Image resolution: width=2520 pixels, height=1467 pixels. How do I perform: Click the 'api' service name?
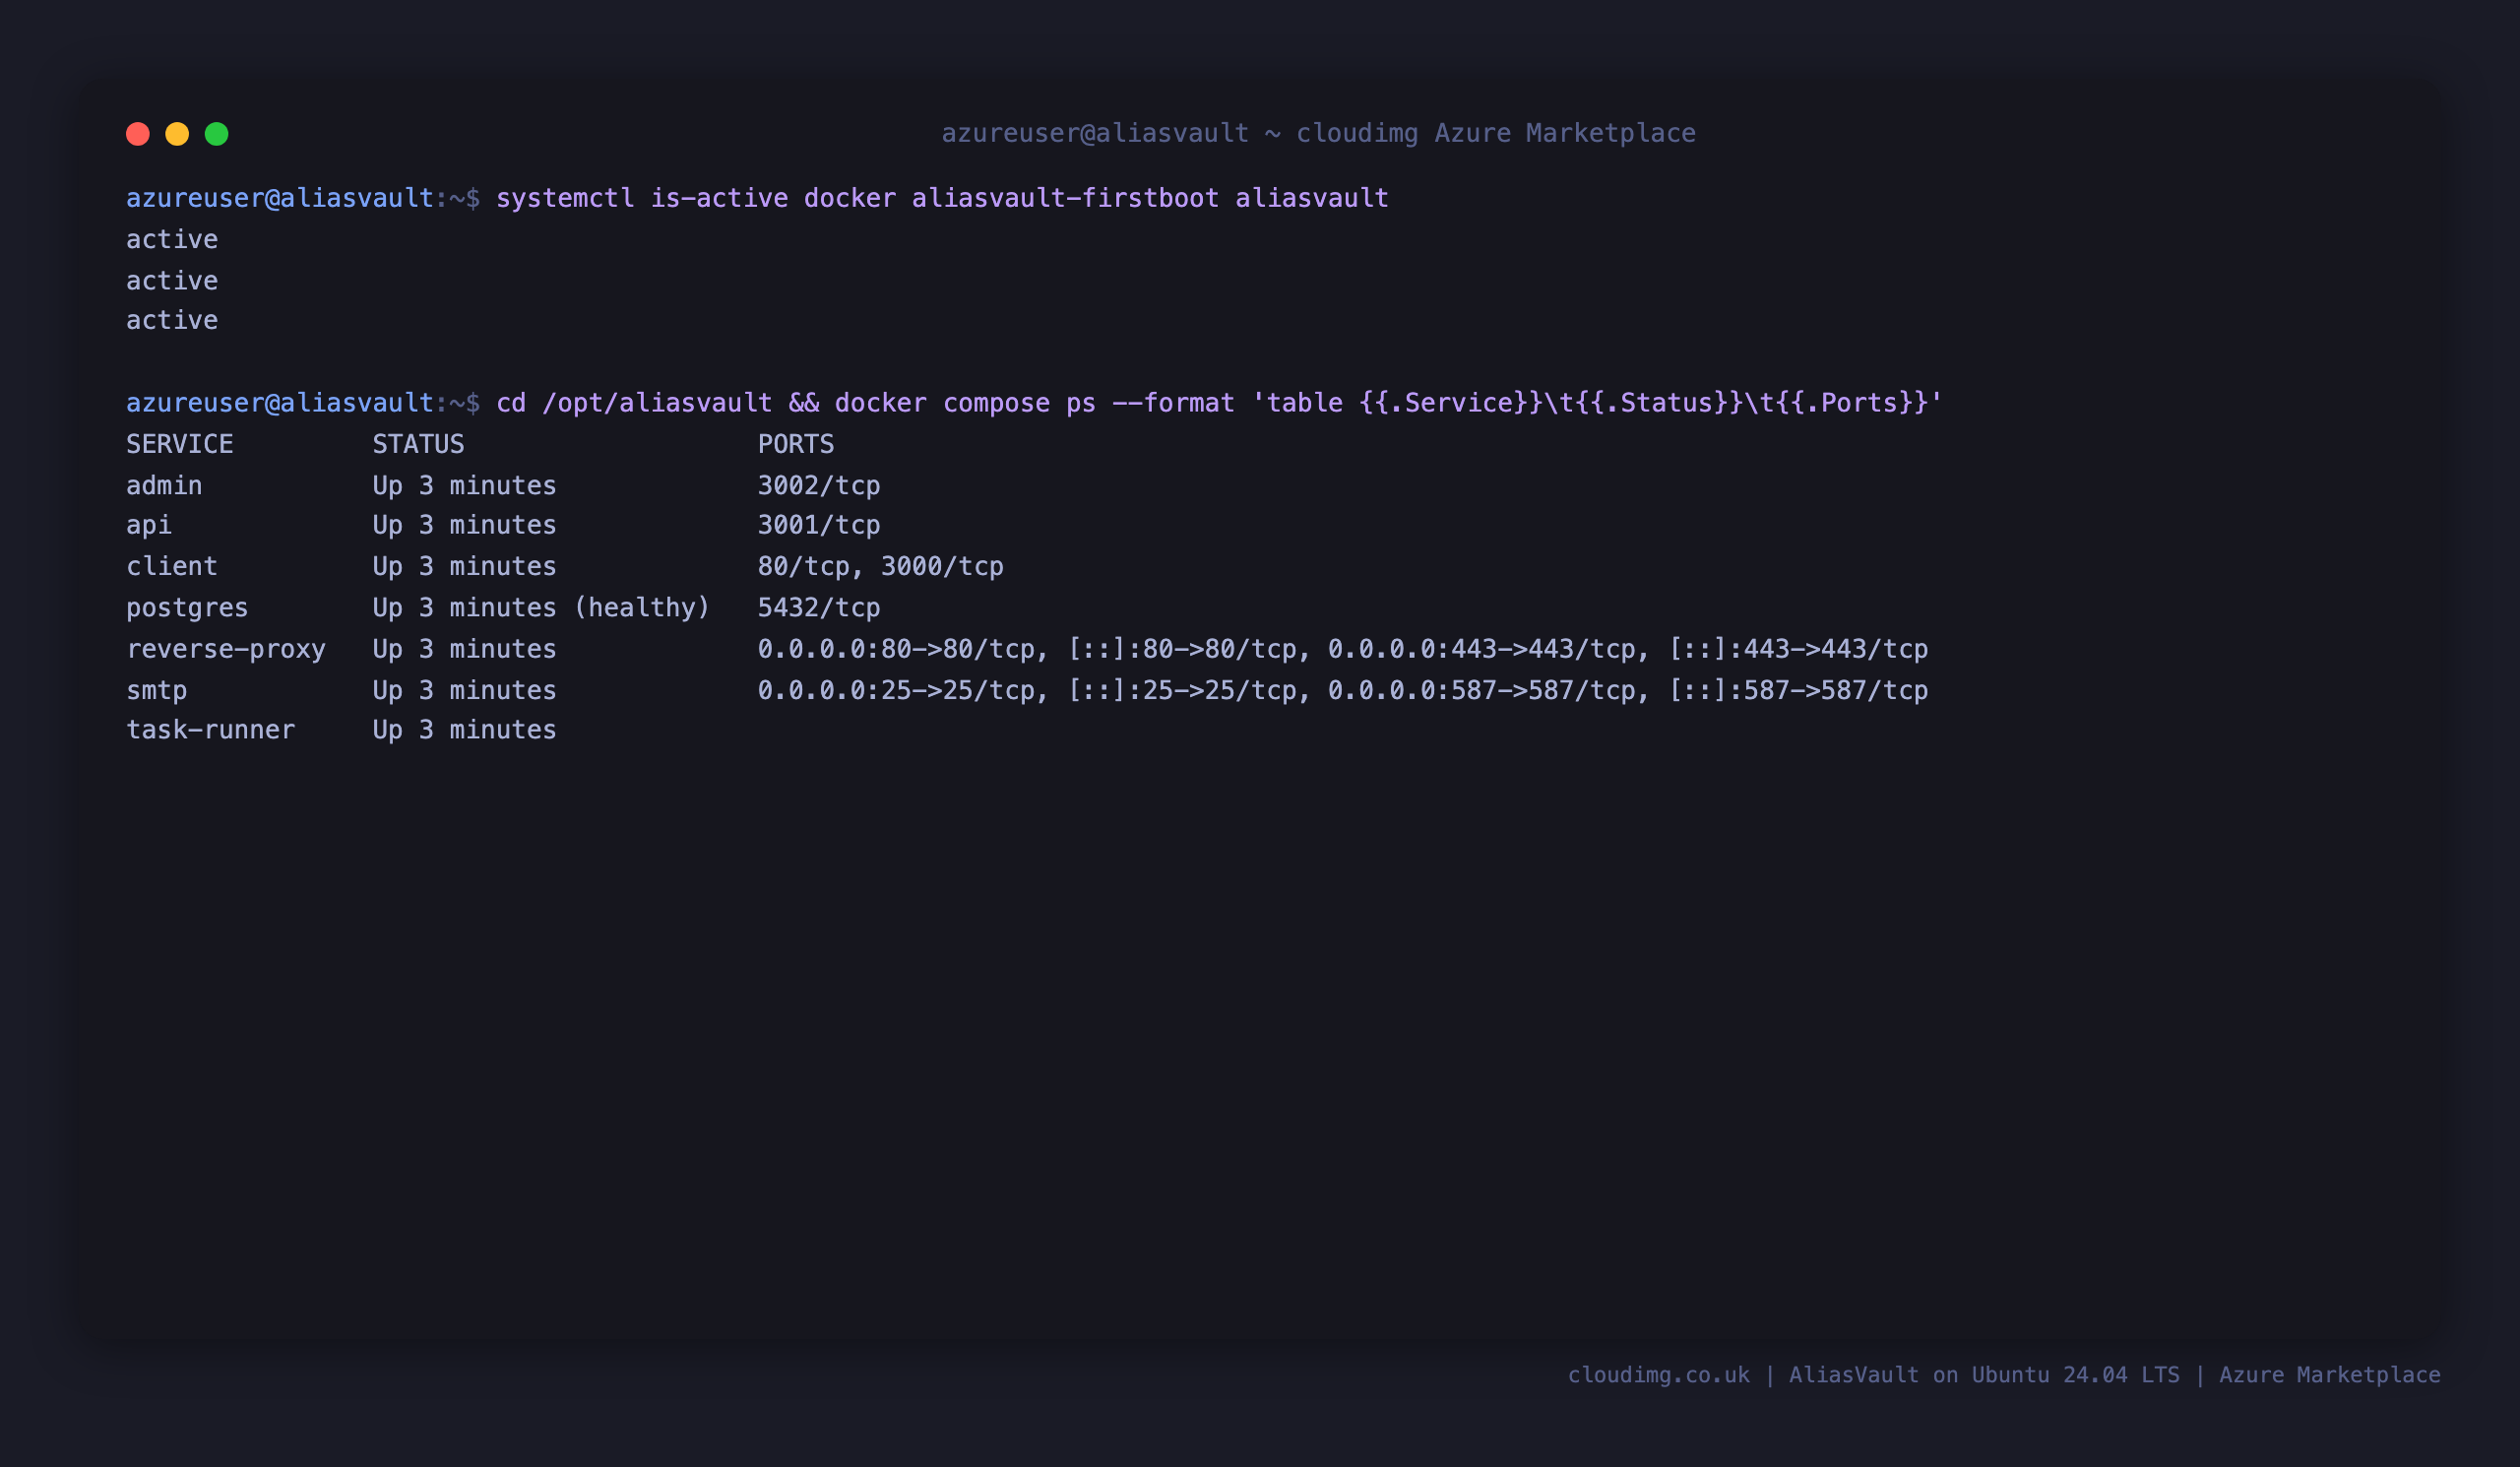click(149, 525)
